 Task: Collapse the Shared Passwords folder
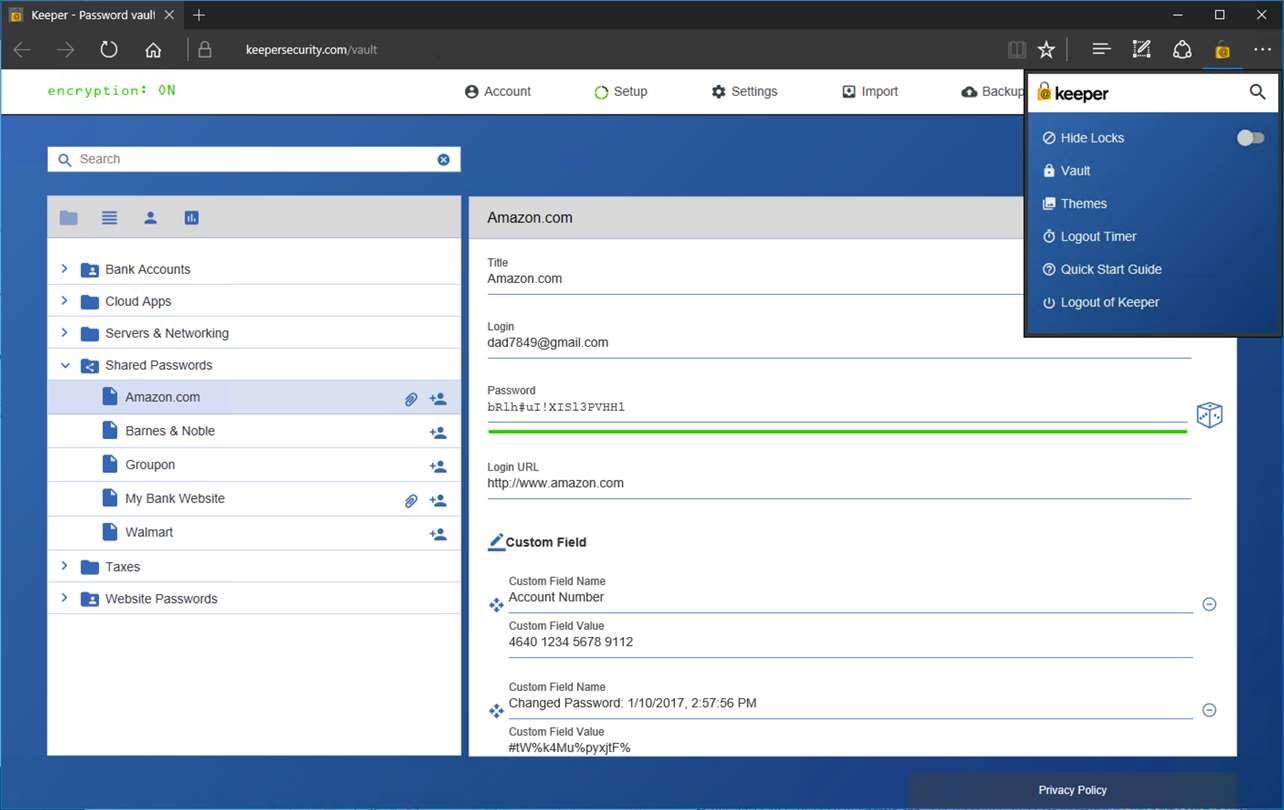(64, 365)
